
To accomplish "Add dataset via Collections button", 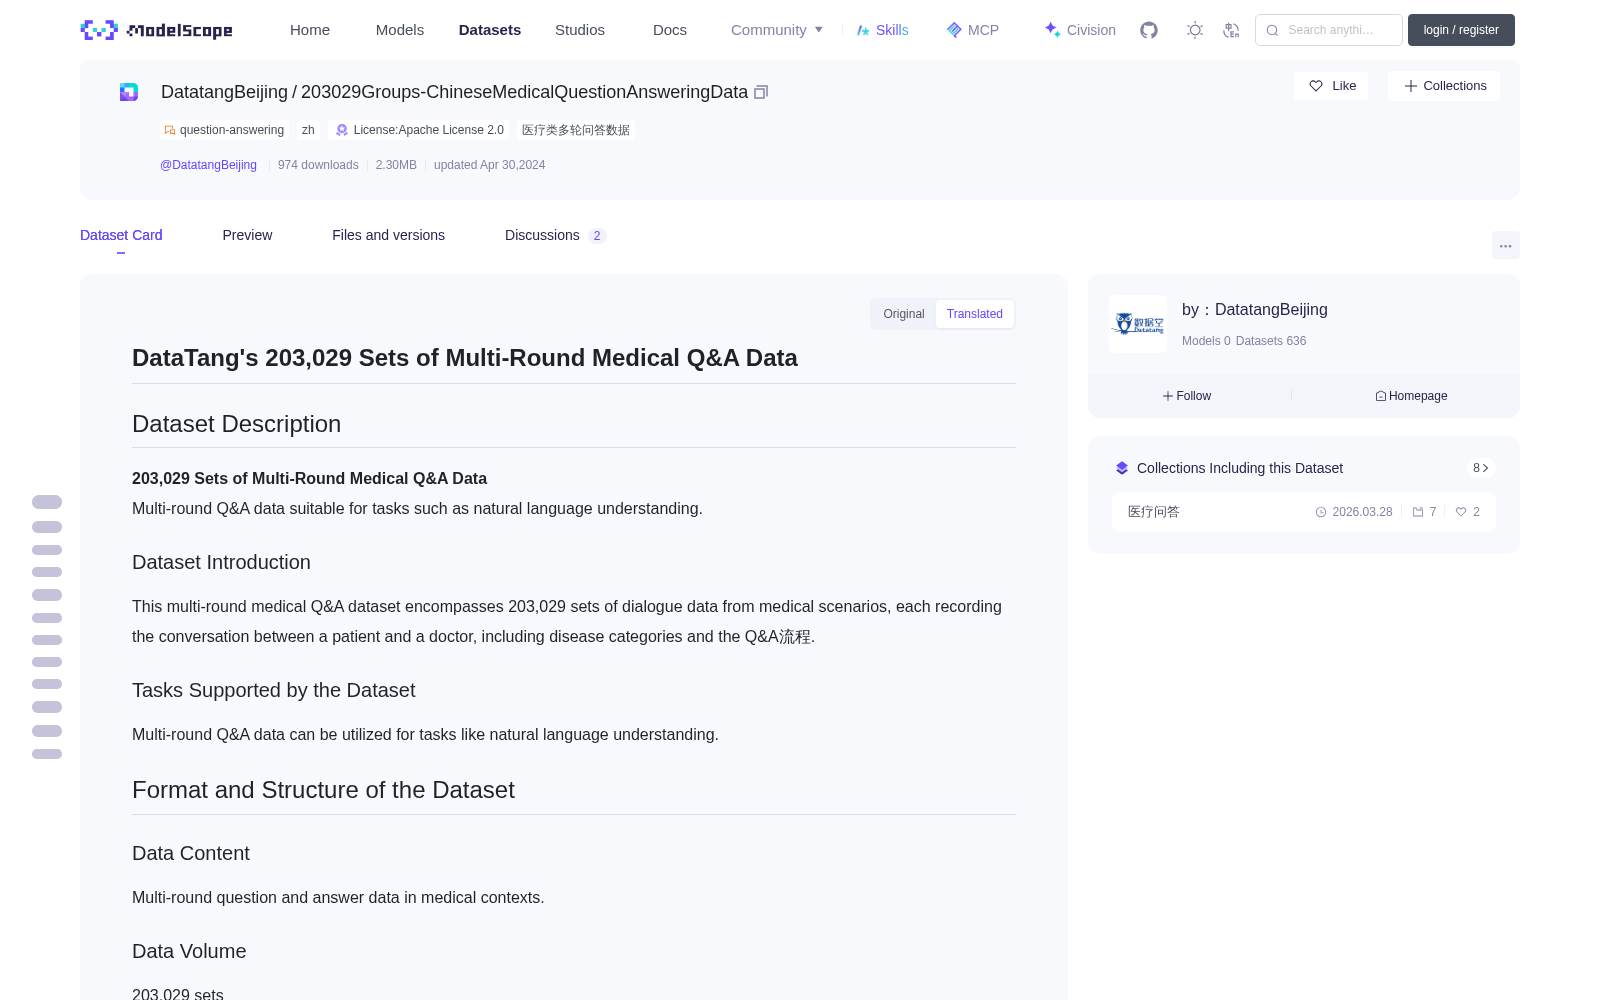I will (x=1444, y=86).
